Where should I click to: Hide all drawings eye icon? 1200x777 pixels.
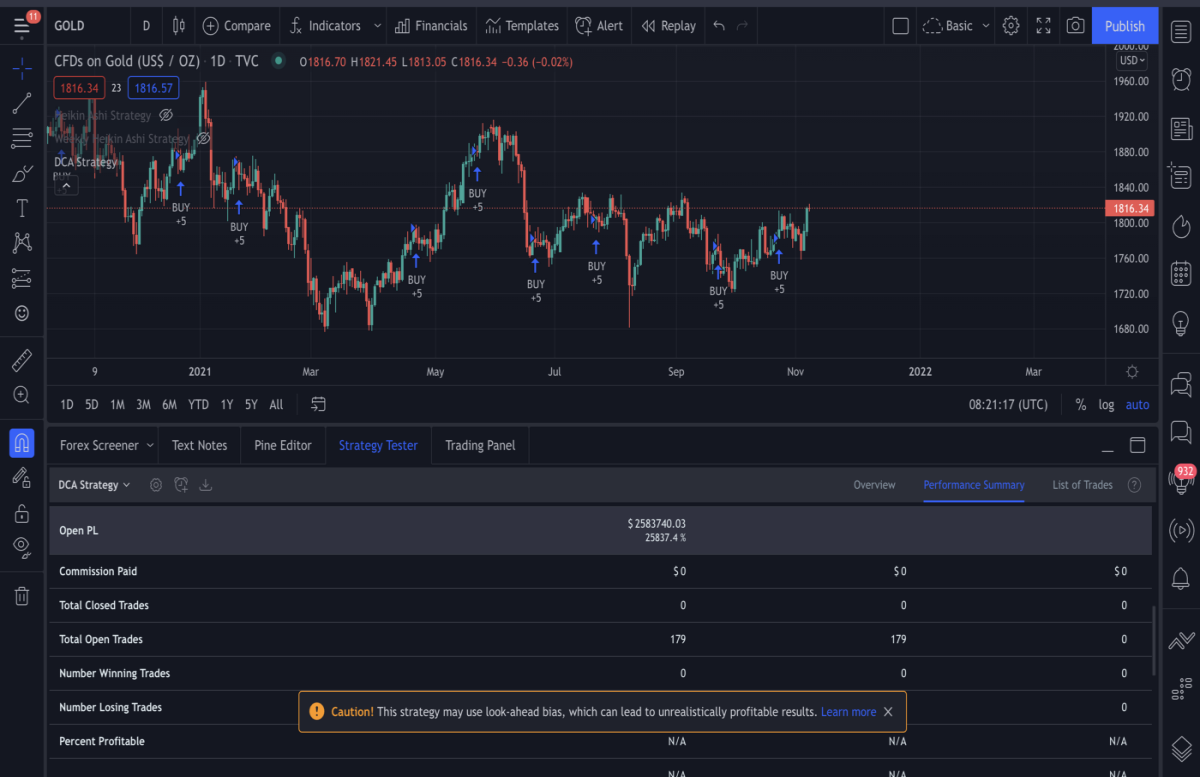point(22,547)
